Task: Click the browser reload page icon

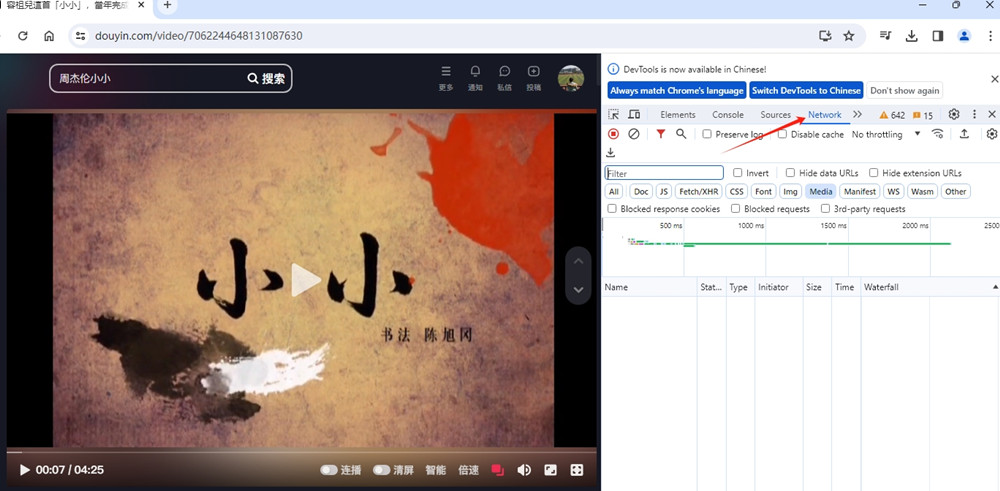Action: click(23, 36)
